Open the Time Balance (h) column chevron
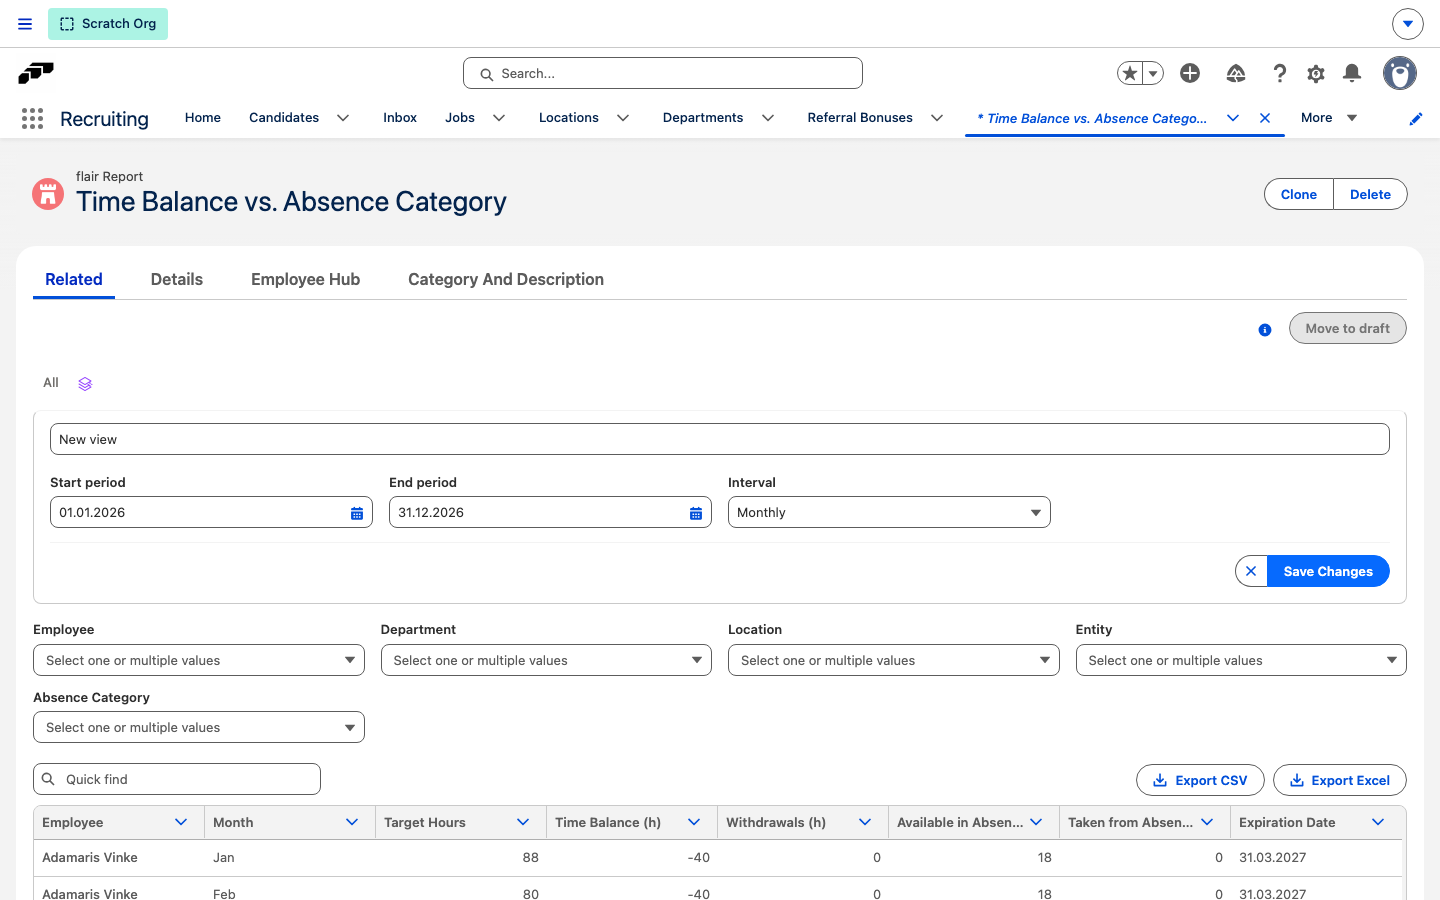Image resolution: width=1440 pixels, height=900 pixels. tap(694, 822)
